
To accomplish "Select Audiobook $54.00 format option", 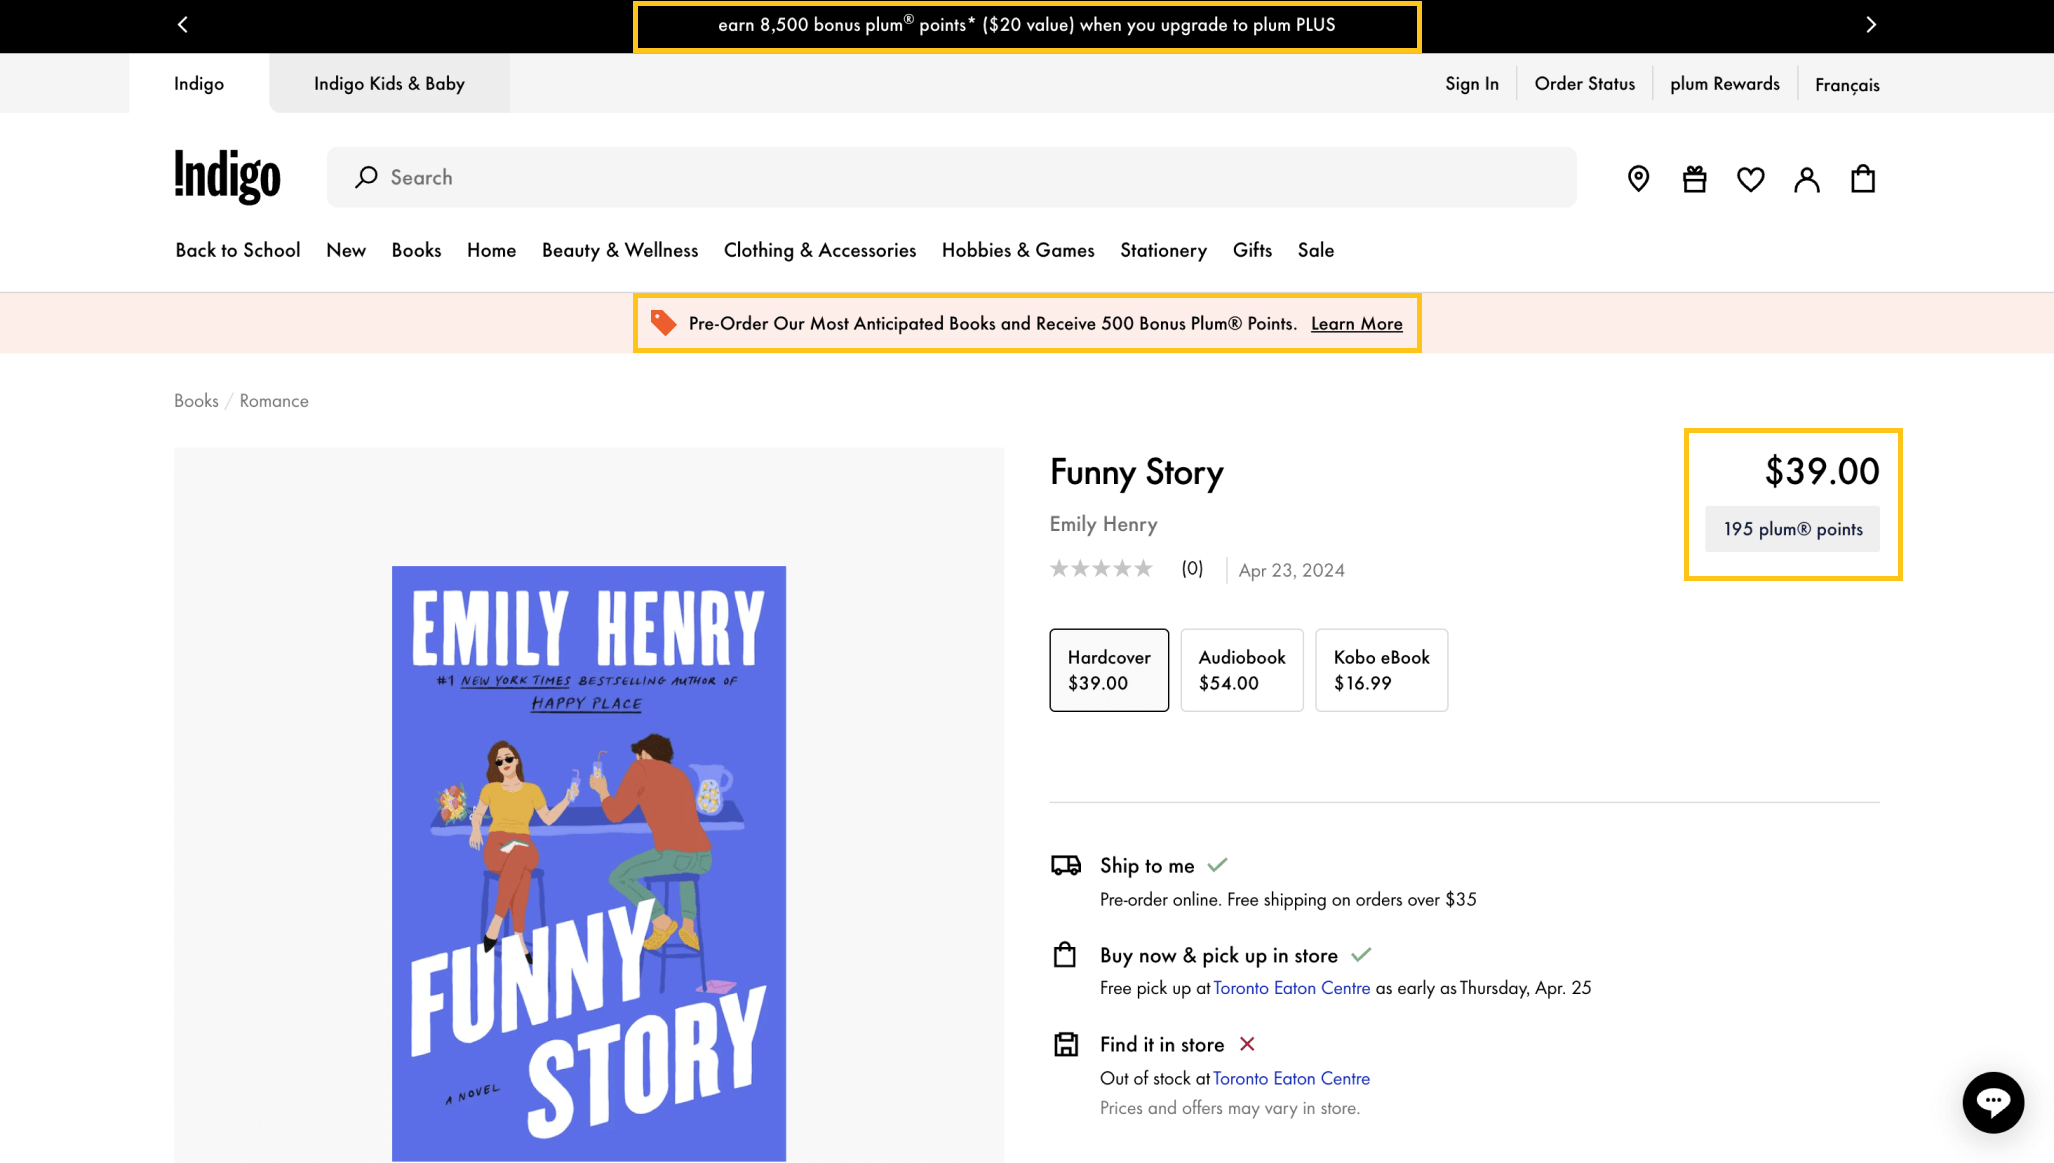I will click(x=1241, y=669).
